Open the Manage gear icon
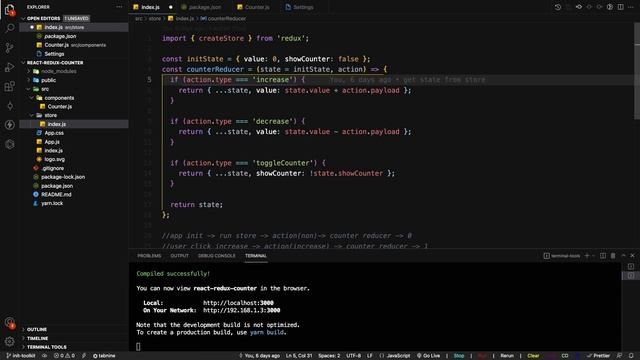Screen dimensions: 640x360 point(9,341)
